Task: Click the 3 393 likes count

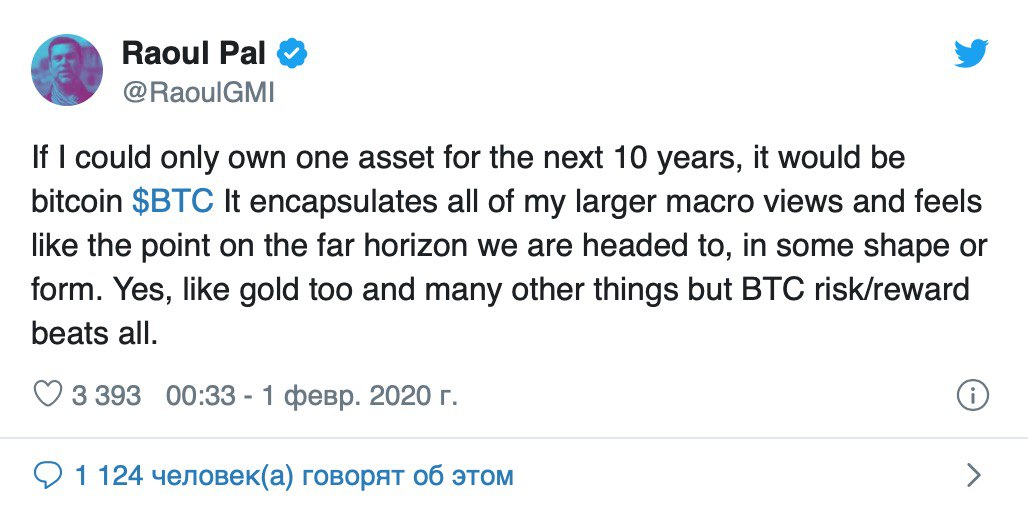Action: click(106, 395)
